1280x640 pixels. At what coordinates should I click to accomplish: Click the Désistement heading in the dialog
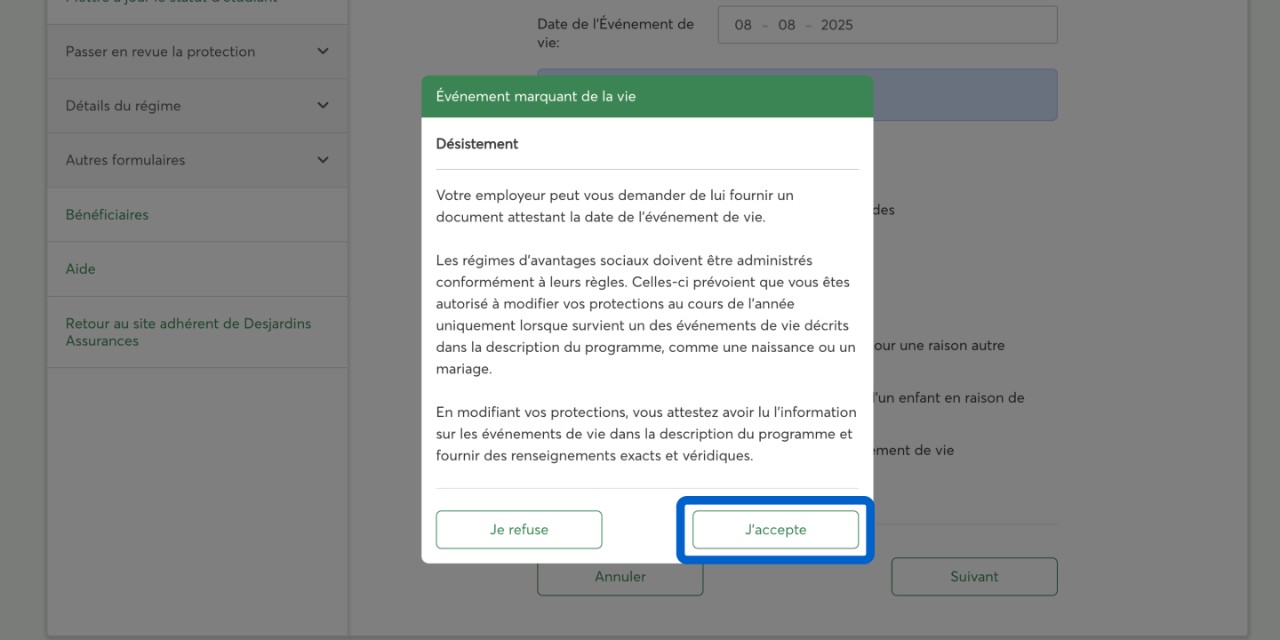coord(477,144)
